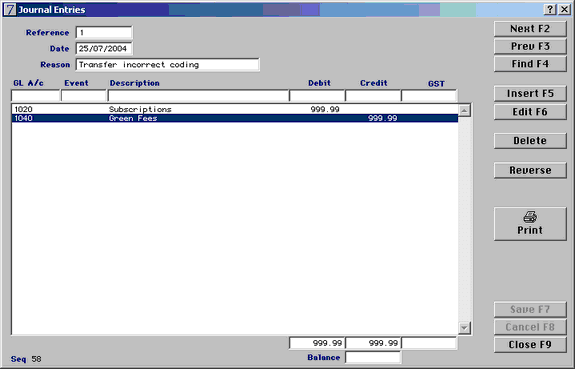Click the Balance field
The height and width of the screenshot is (369, 575).
coord(373,357)
